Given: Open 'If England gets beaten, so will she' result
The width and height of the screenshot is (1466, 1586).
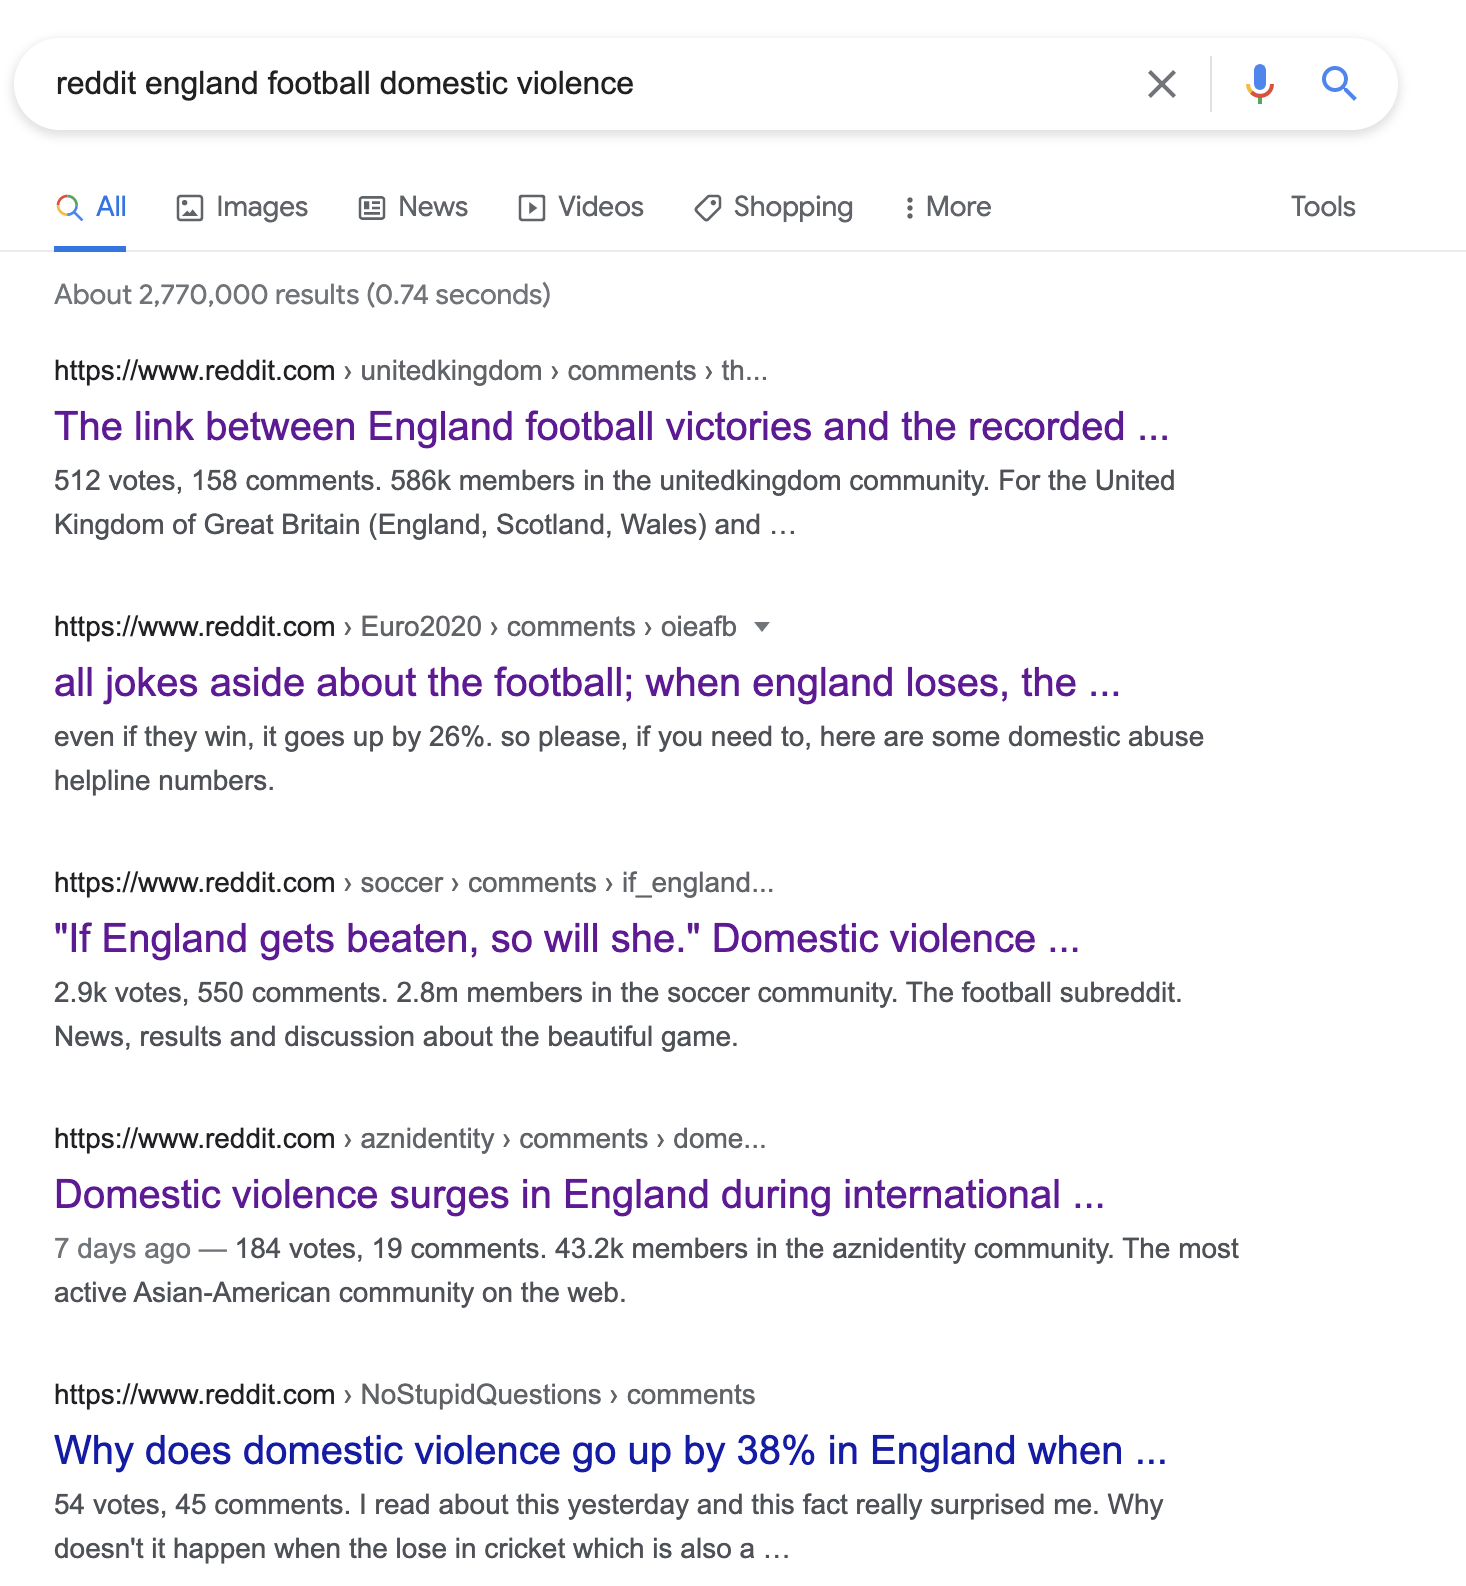Looking at the screenshot, I should [567, 939].
